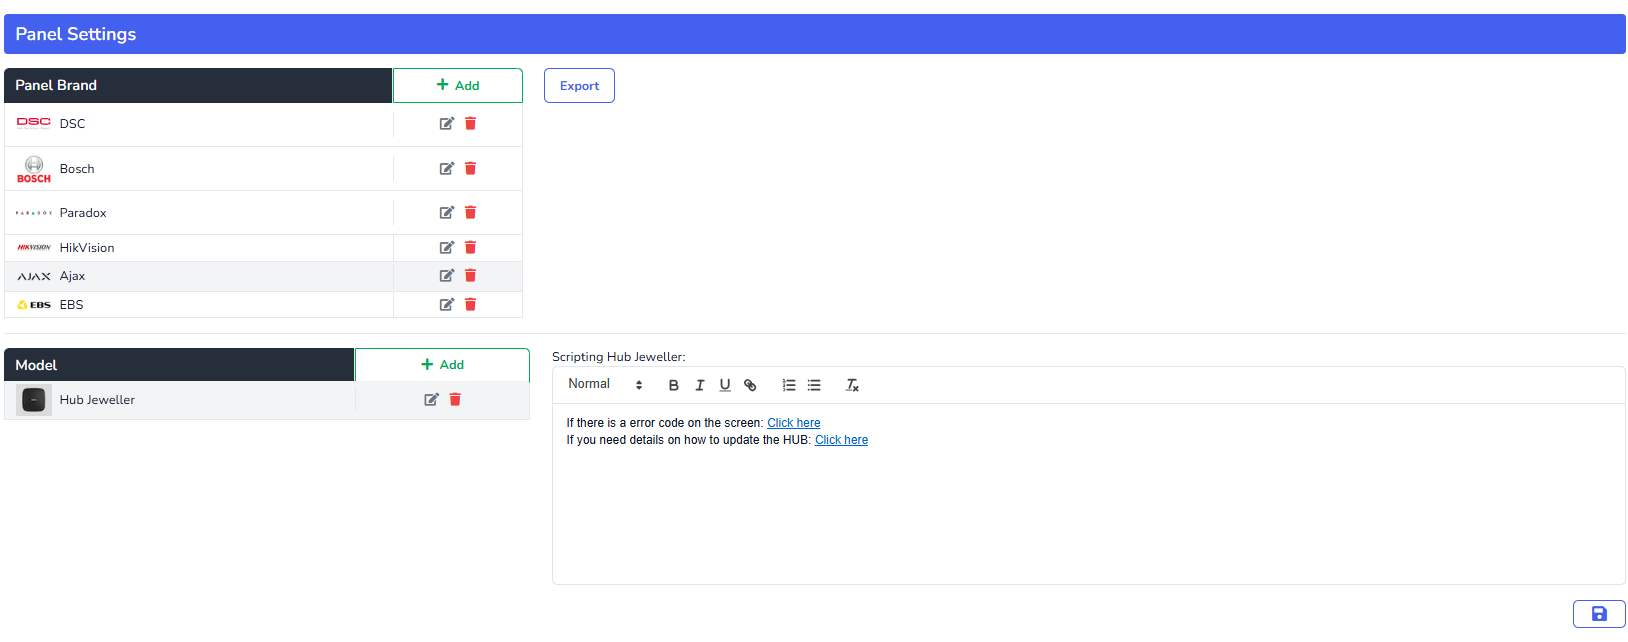Viewport: 1628px width, 642px height.
Task: Delete the EBS panel brand
Action: pos(470,305)
